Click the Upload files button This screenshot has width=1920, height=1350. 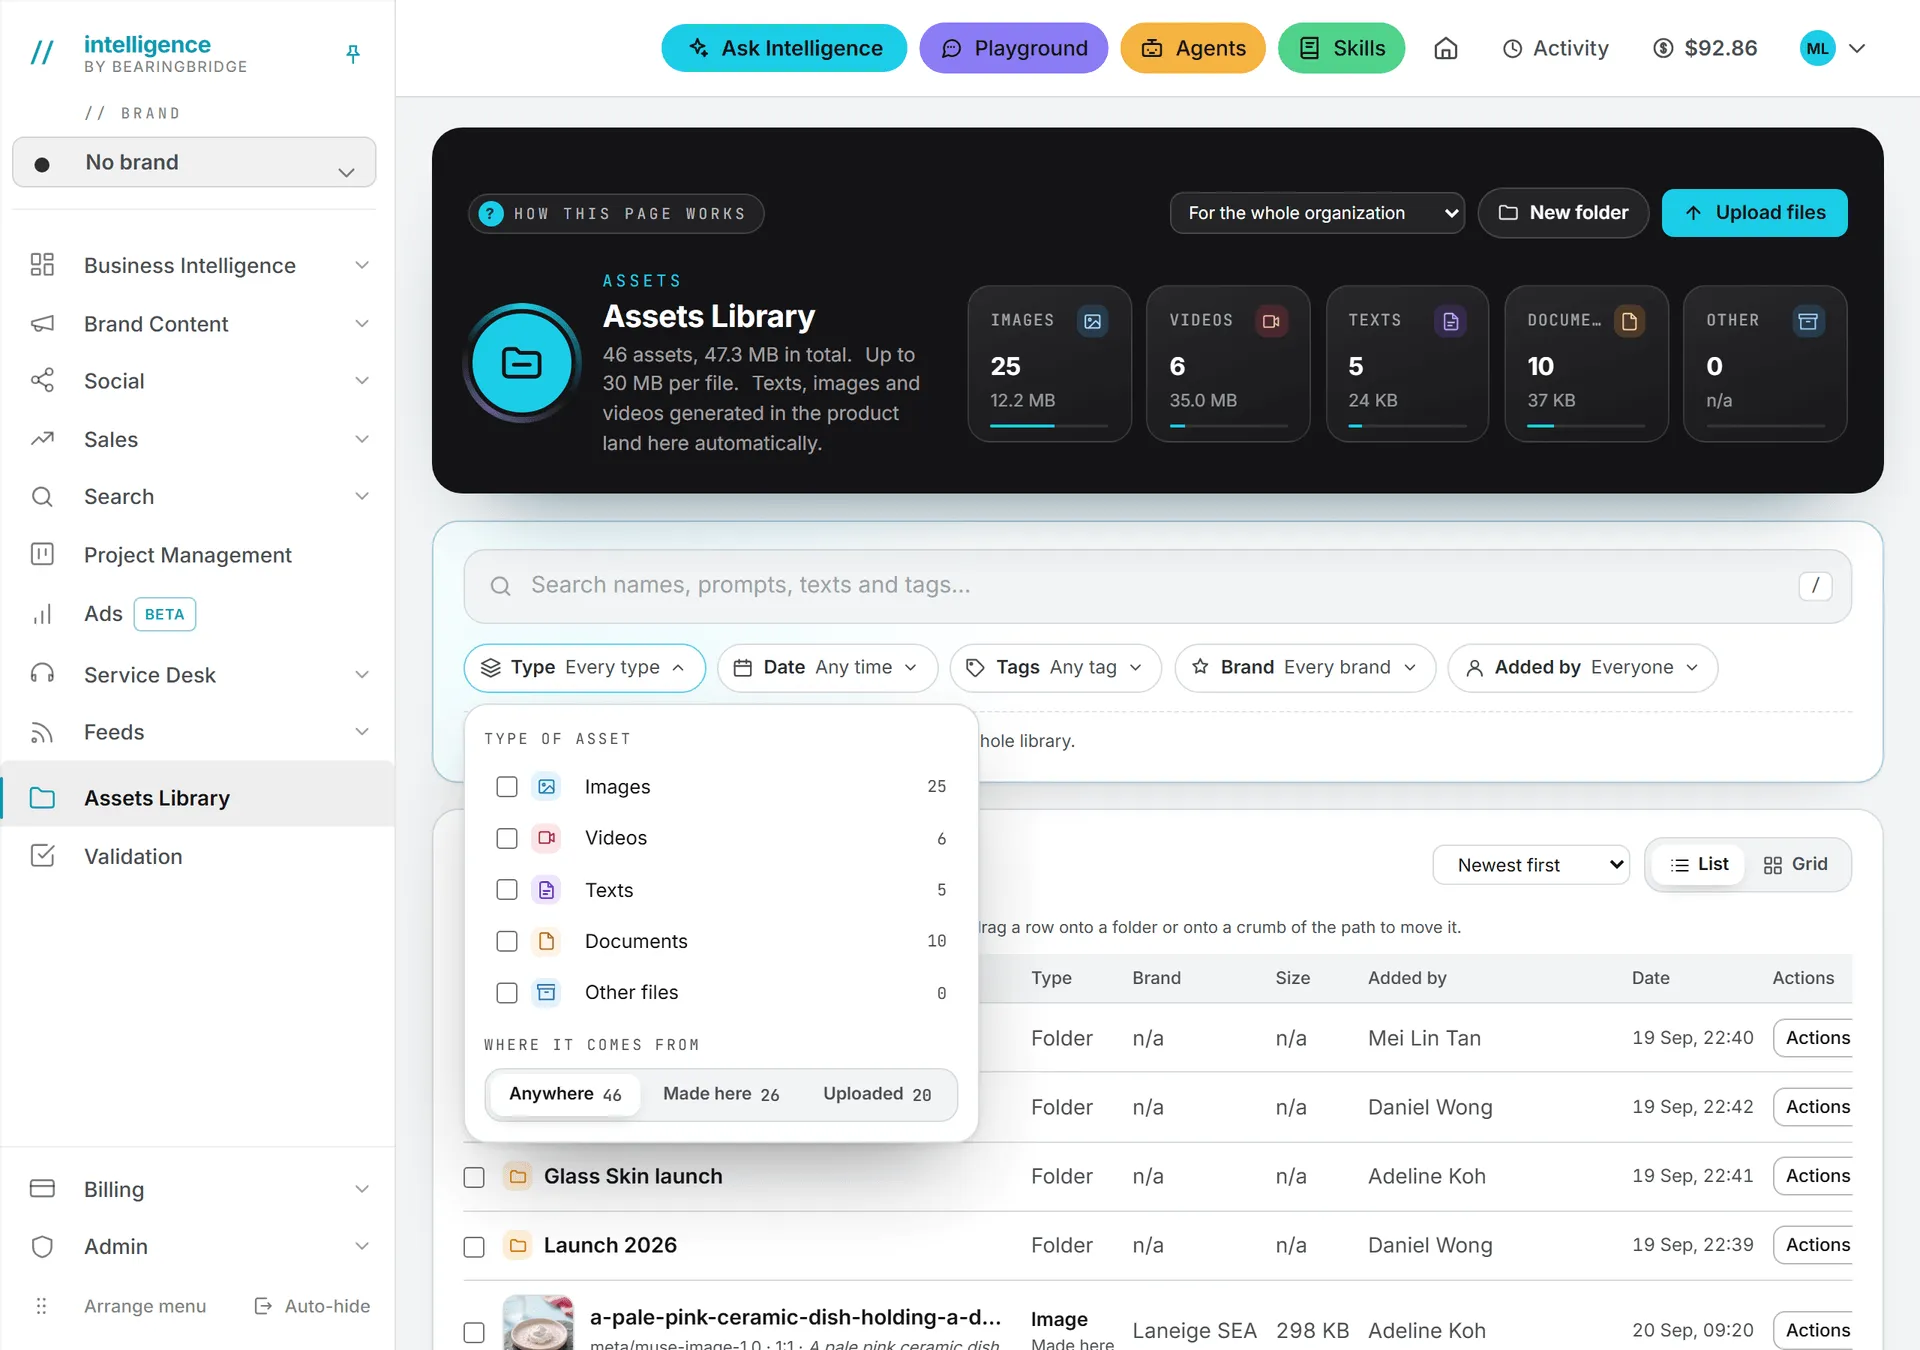pyautogui.click(x=1754, y=213)
